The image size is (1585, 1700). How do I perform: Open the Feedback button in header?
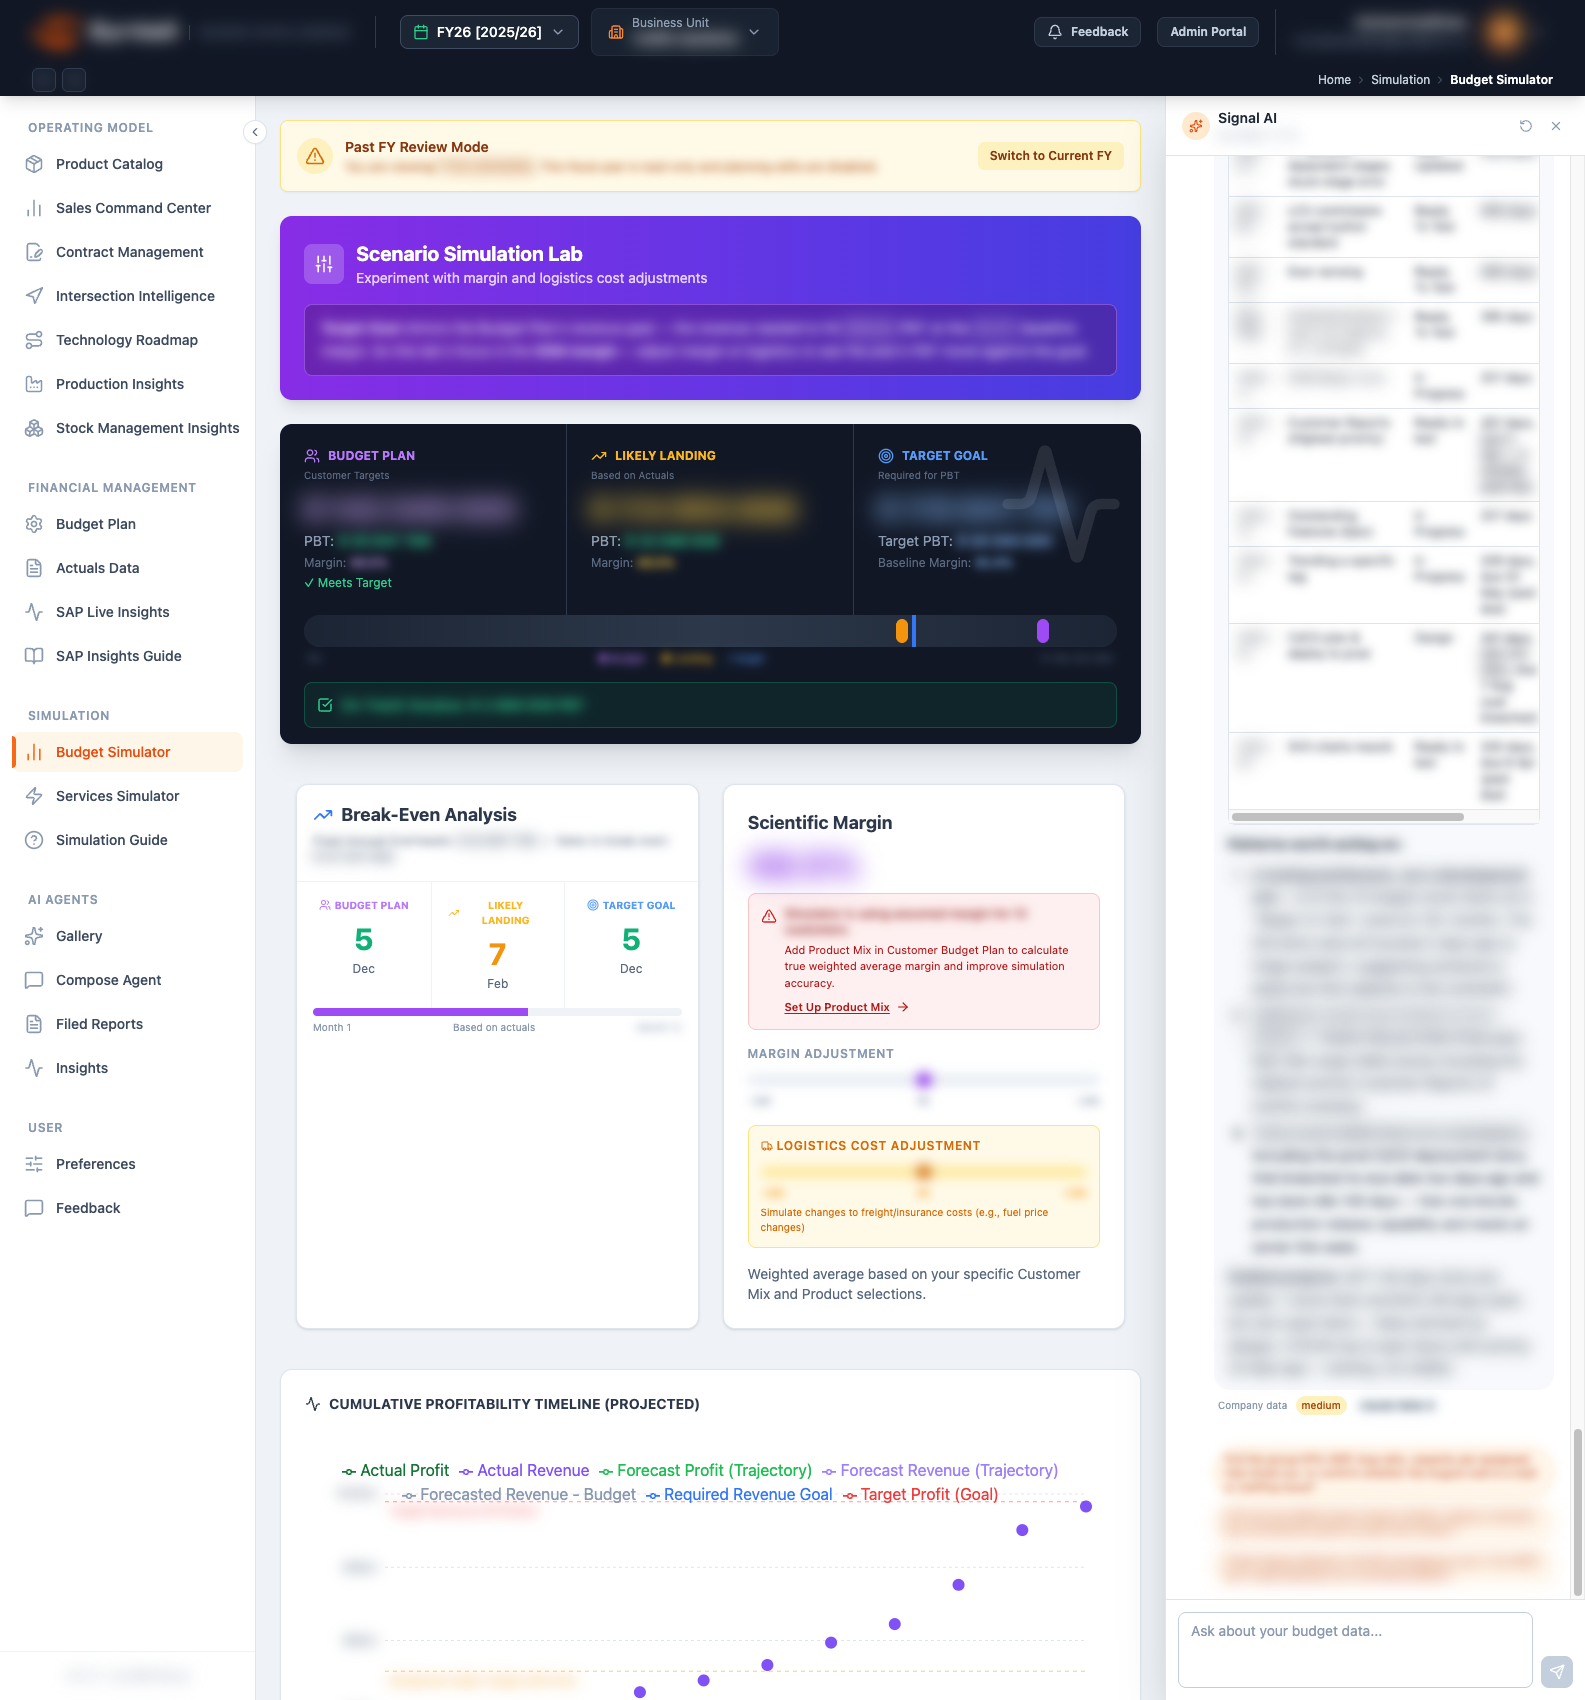[1087, 32]
